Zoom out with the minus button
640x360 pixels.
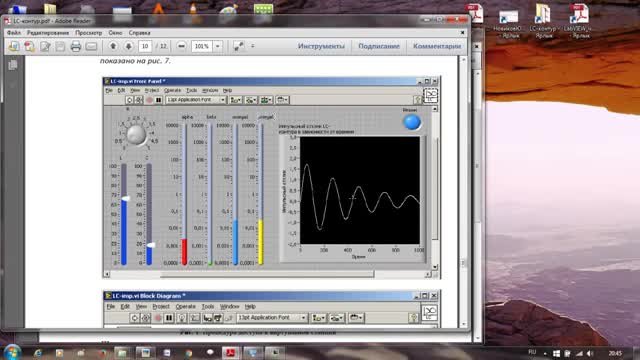[182, 46]
